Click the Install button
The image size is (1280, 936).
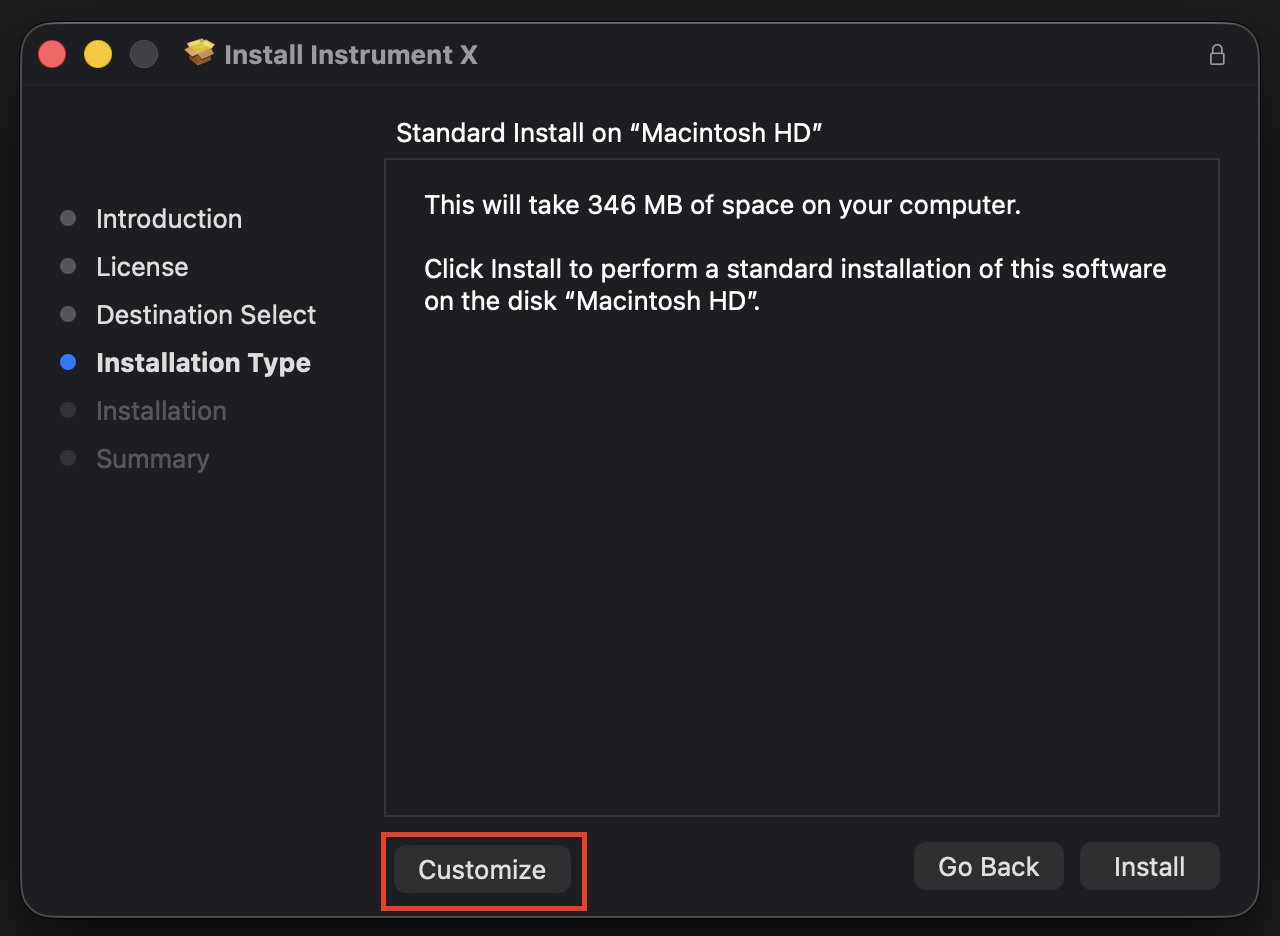(1150, 866)
